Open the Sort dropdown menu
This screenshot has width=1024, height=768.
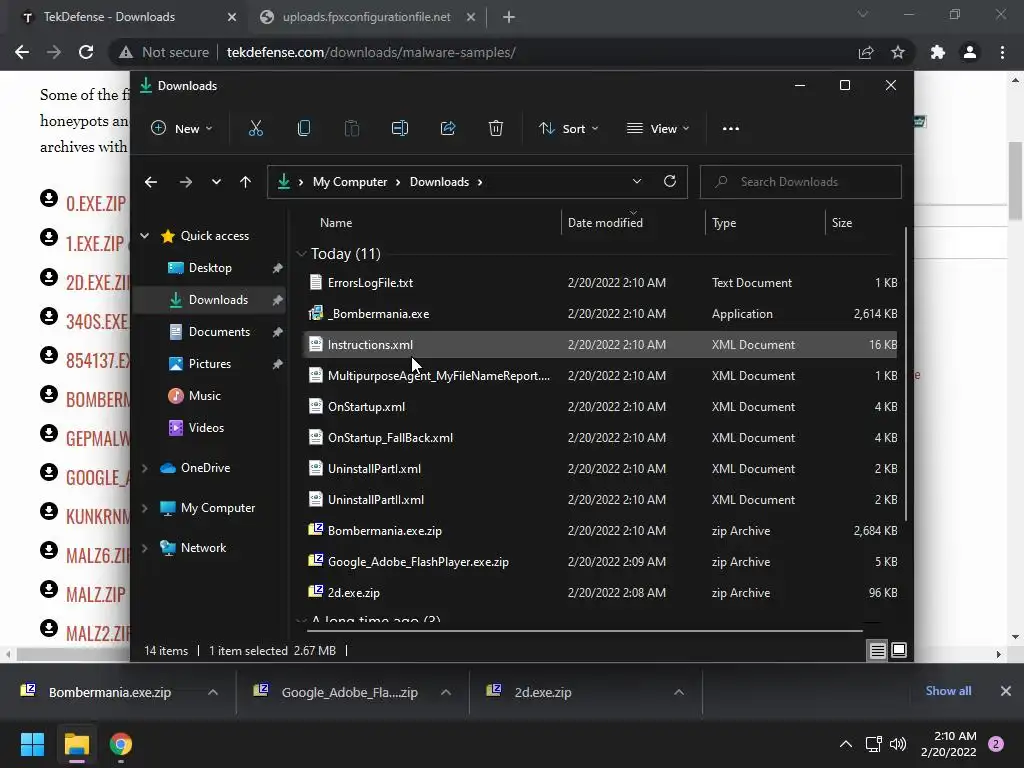569,129
